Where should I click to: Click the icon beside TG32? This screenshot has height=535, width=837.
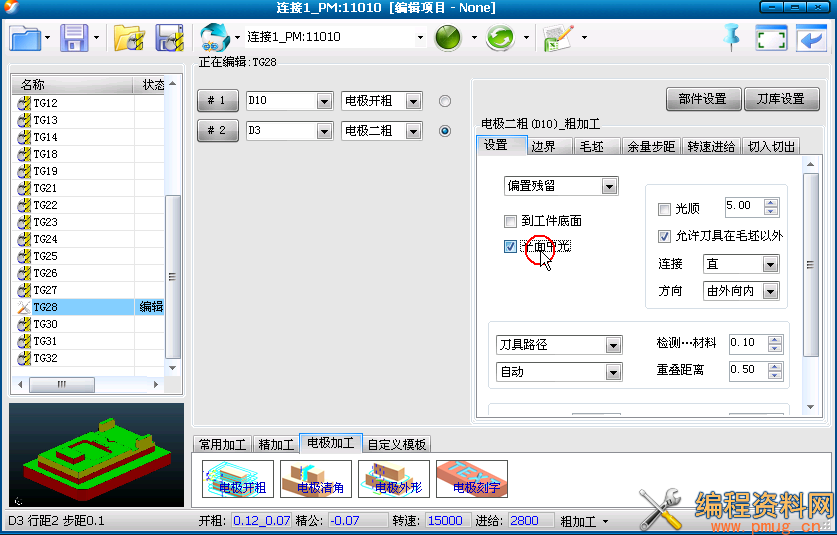pyautogui.click(x=23, y=358)
